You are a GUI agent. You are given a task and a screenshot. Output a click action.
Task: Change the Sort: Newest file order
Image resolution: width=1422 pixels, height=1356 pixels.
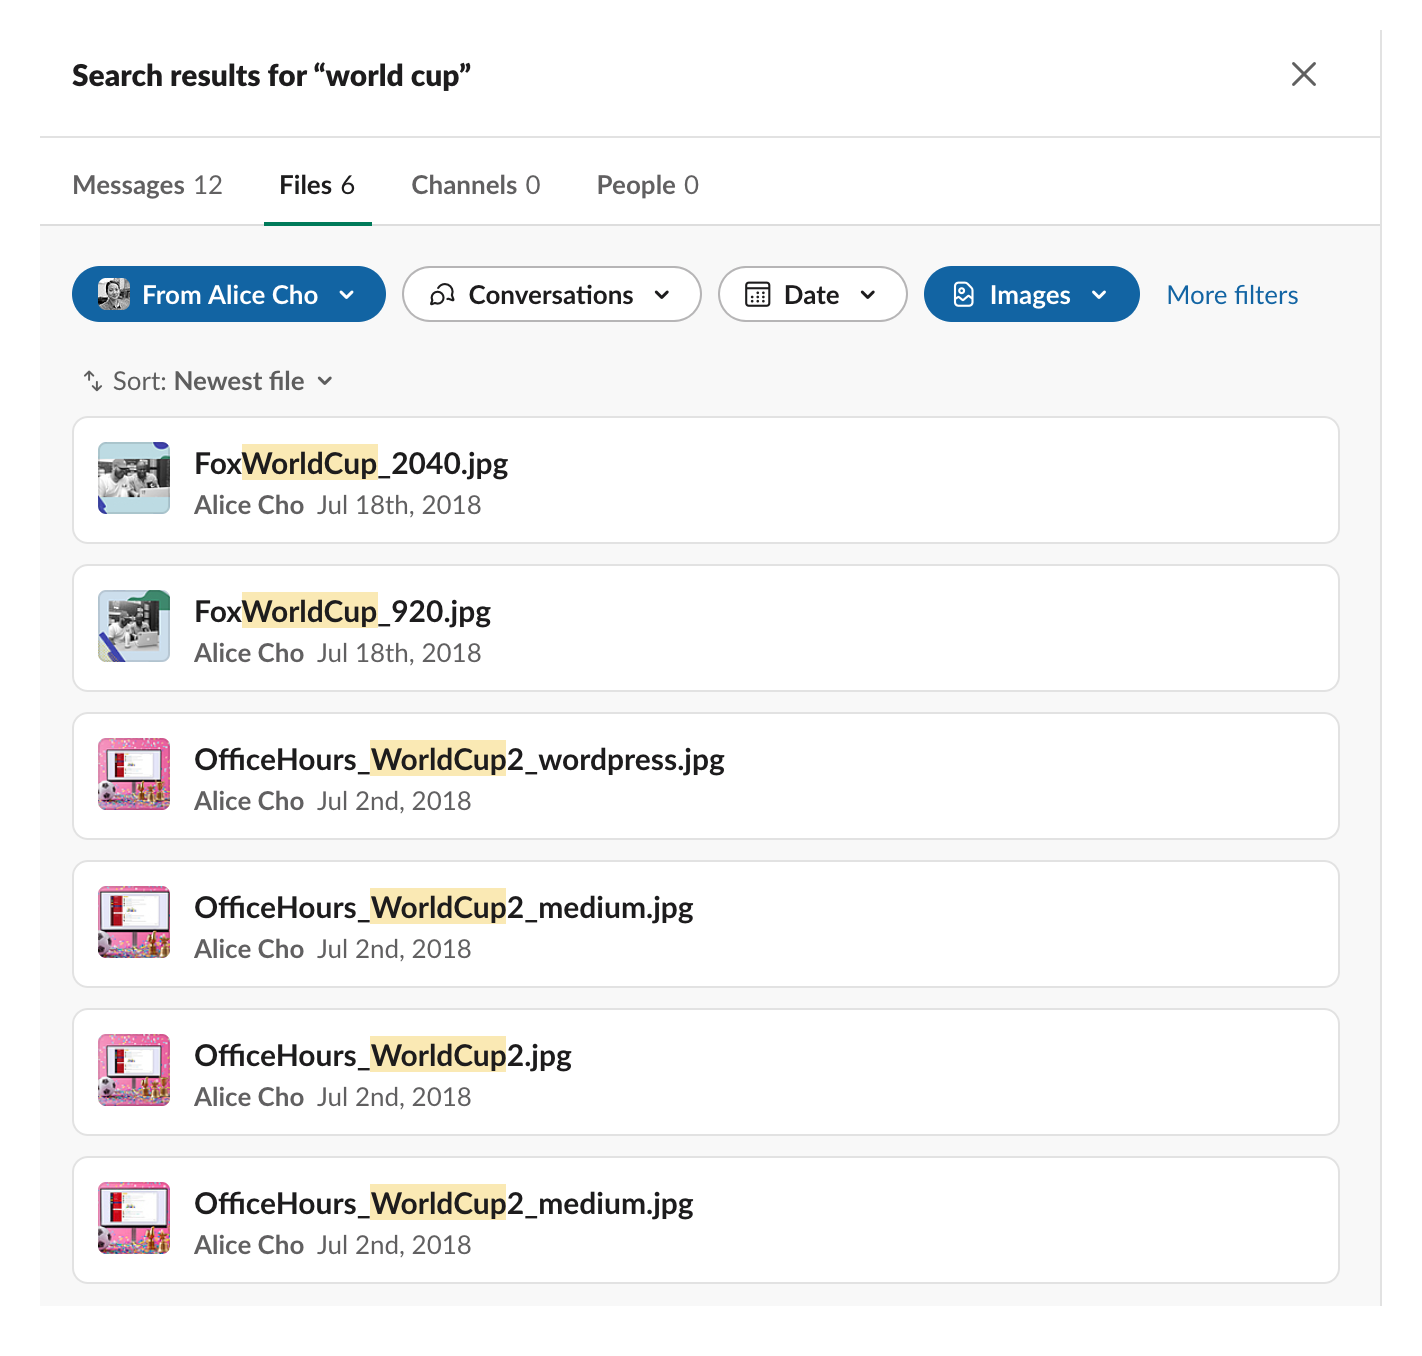point(208,381)
